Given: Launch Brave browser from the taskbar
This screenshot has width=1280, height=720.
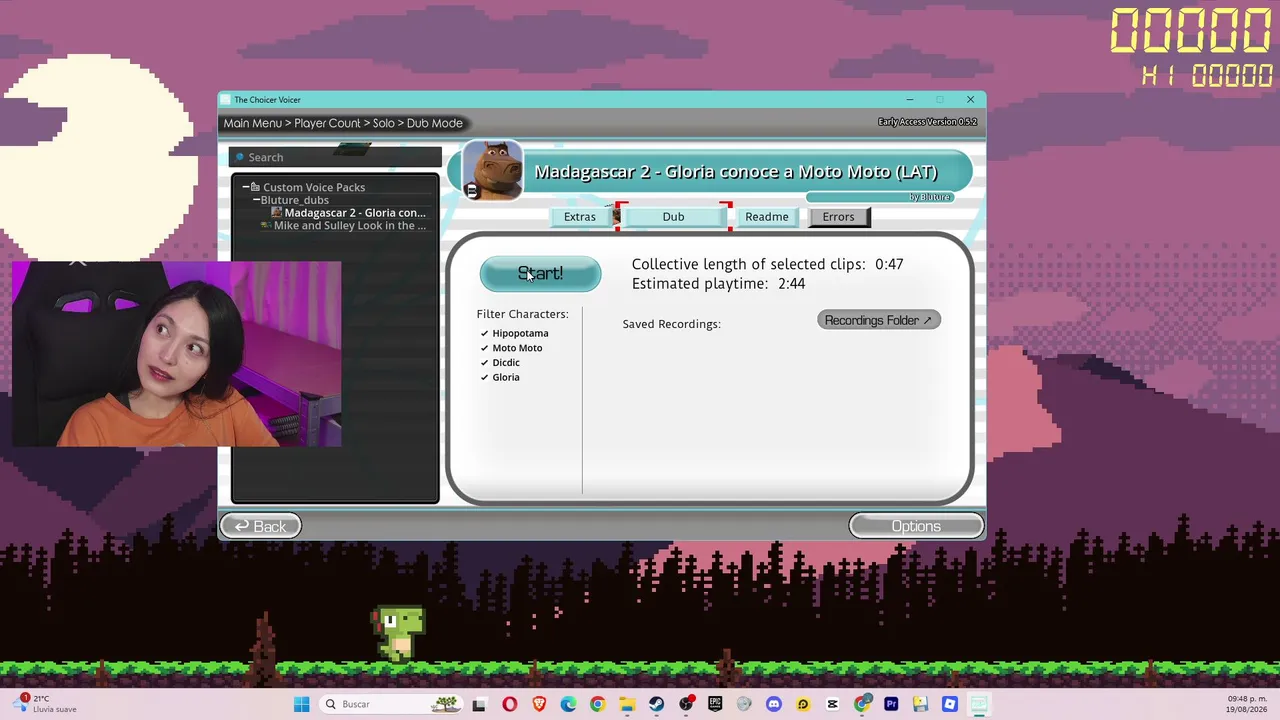Looking at the screenshot, I should click(x=540, y=704).
